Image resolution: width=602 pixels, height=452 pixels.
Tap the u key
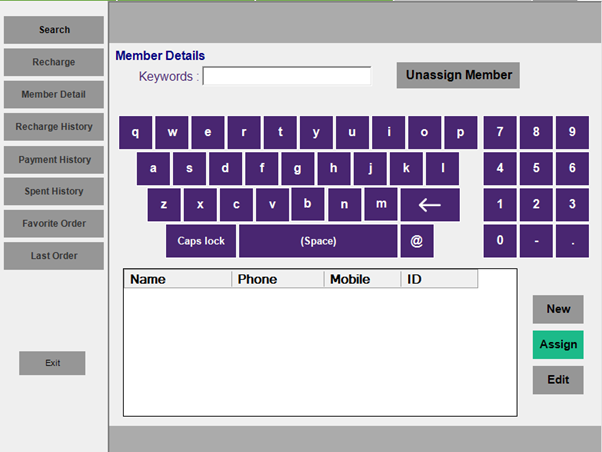(352, 132)
